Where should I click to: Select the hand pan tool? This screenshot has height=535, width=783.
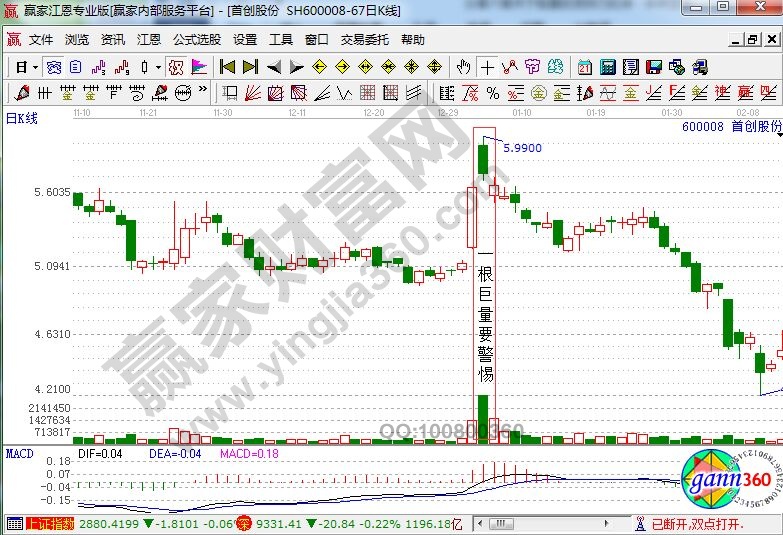[463, 67]
